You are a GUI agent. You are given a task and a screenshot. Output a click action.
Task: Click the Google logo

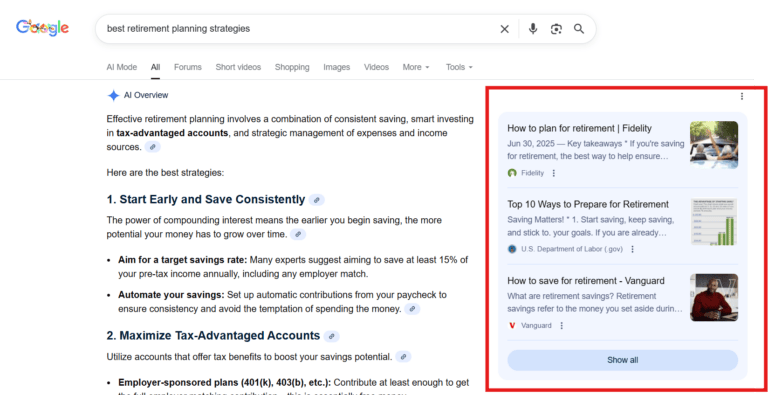[x=42, y=28]
